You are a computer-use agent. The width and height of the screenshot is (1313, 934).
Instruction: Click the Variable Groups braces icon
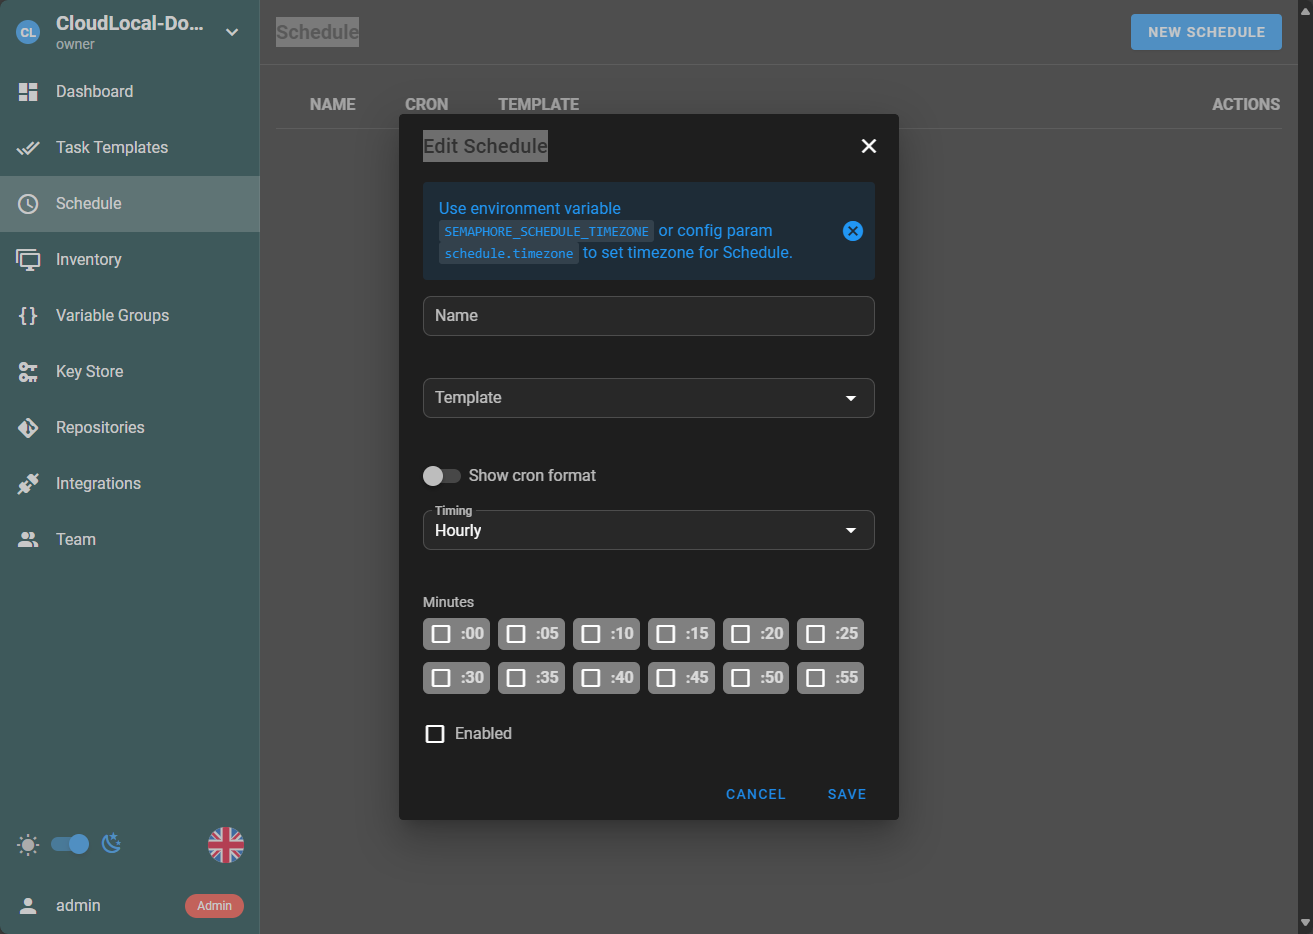28,316
